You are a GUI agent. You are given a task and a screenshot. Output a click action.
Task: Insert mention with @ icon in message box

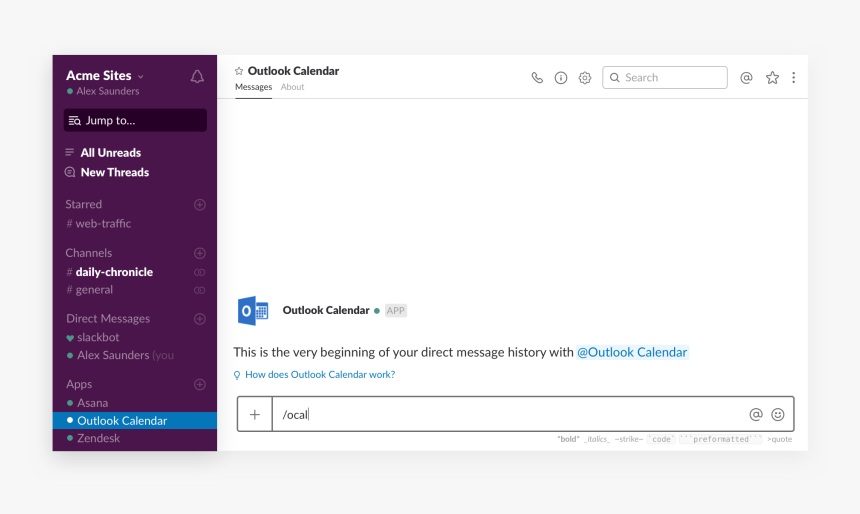click(x=756, y=415)
